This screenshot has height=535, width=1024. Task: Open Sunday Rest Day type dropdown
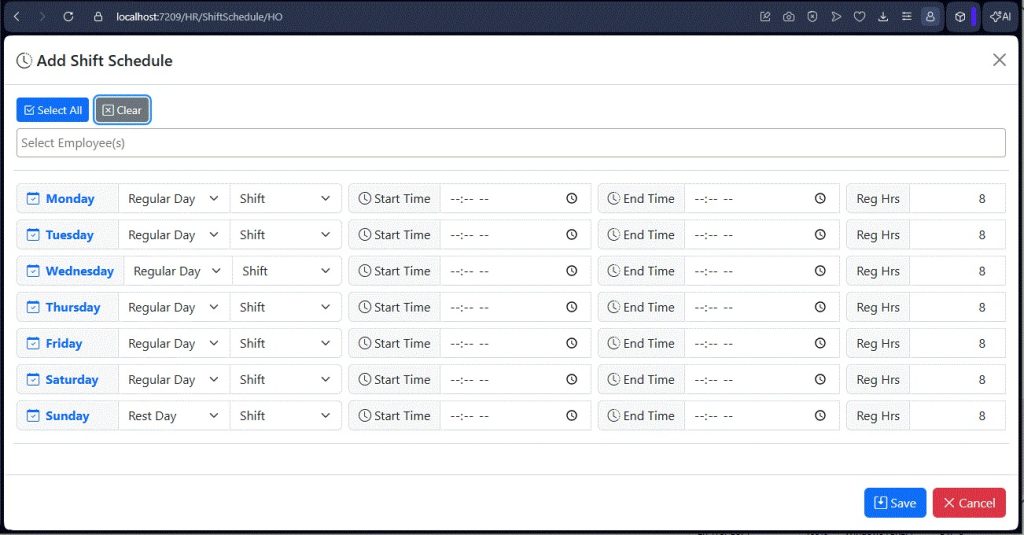(x=174, y=415)
